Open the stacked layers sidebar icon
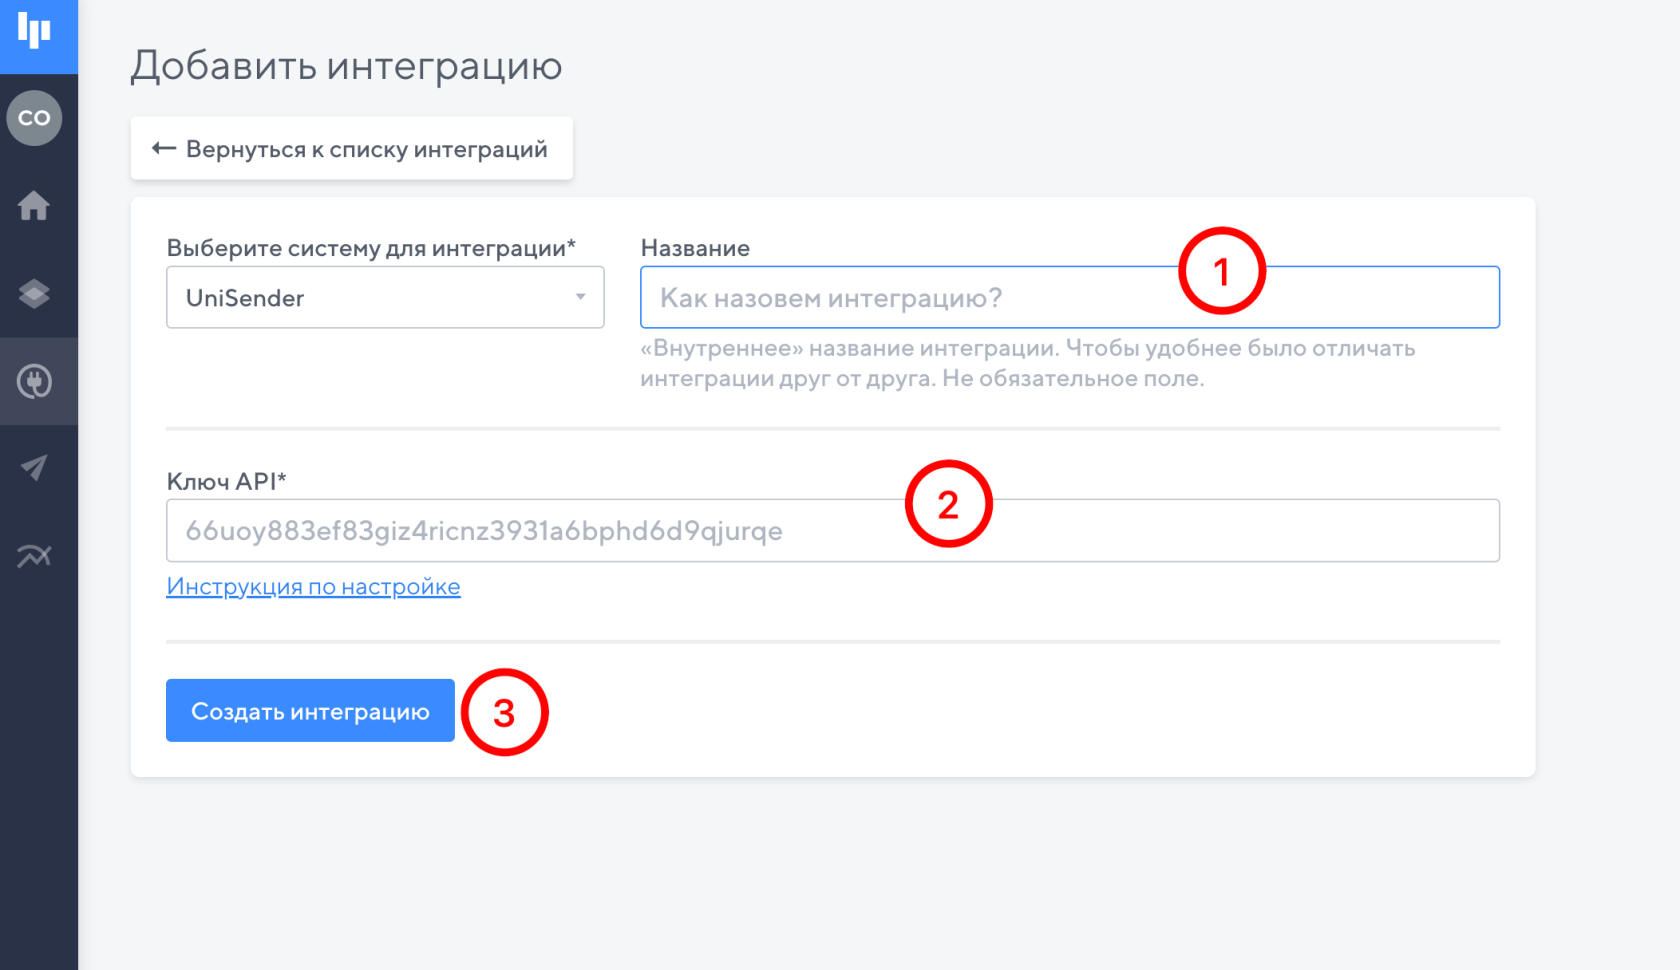The width and height of the screenshot is (1680, 970). click(x=35, y=294)
